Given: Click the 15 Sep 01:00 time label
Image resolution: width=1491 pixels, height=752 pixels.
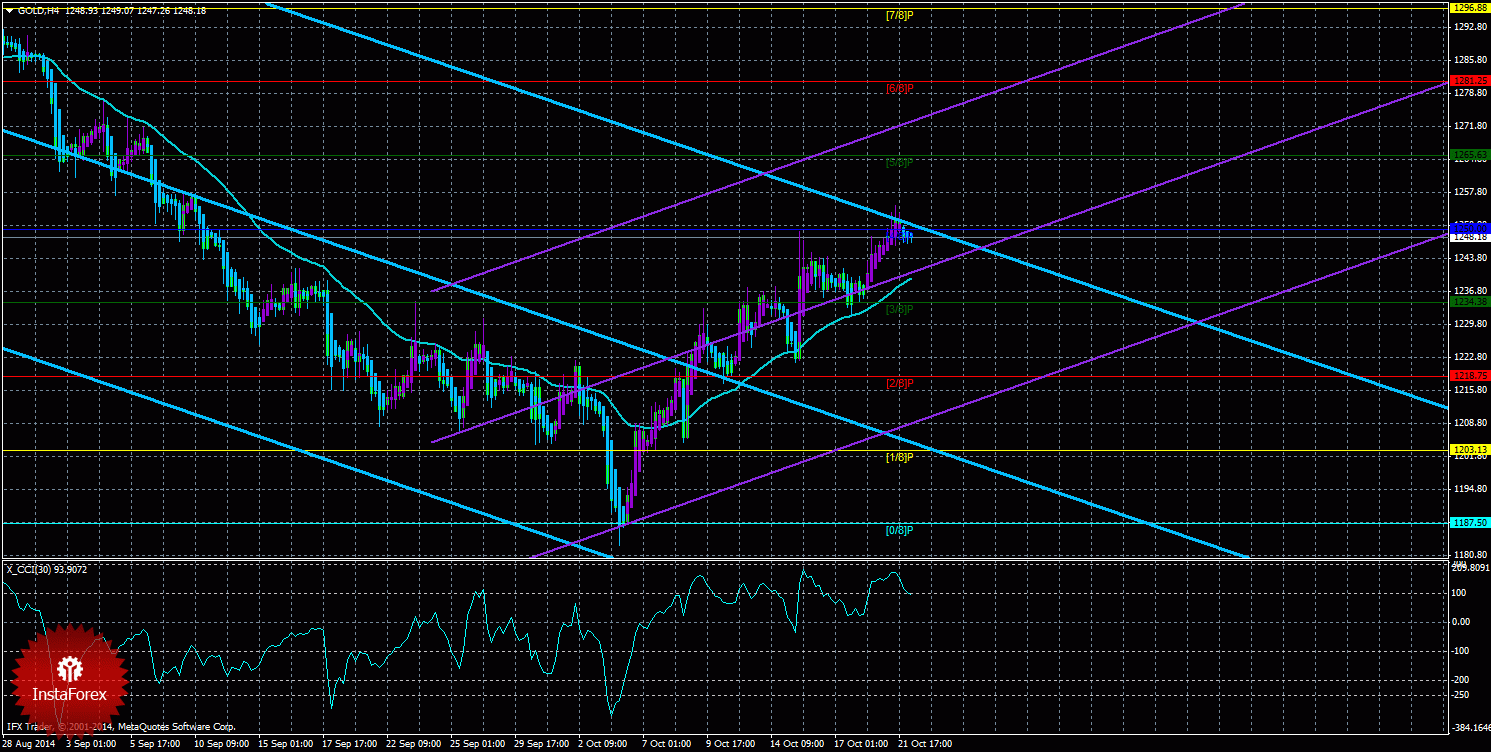Looking at the screenshot, I should coord(288,744).
